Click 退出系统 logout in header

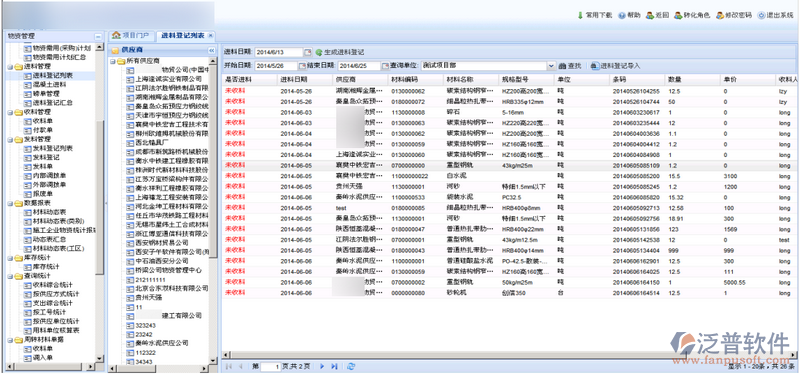[x=775, y=15]
